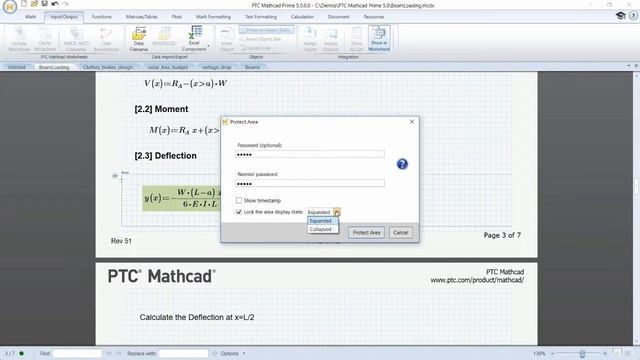Image resolution: width=640 pixels, height=360 pixels.
Task: Open the worksheet tab list arrow
Action: coord(629,66)
